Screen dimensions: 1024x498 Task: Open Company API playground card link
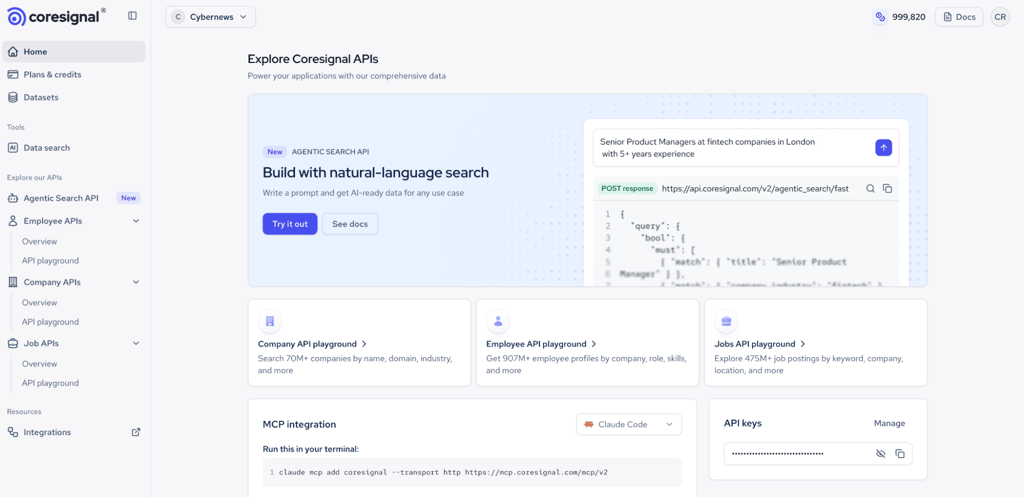pos(312,344)
